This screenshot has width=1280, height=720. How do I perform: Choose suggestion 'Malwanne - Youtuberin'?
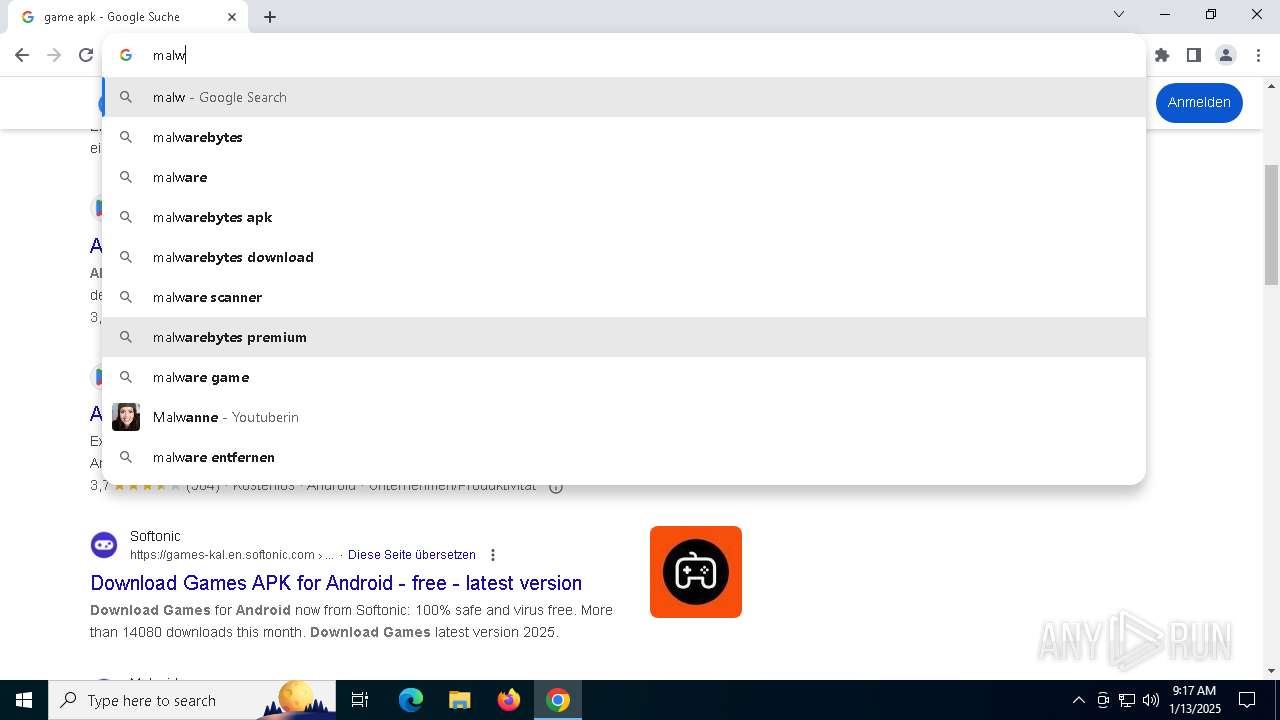pyautogui.click(x=624, y=417)
